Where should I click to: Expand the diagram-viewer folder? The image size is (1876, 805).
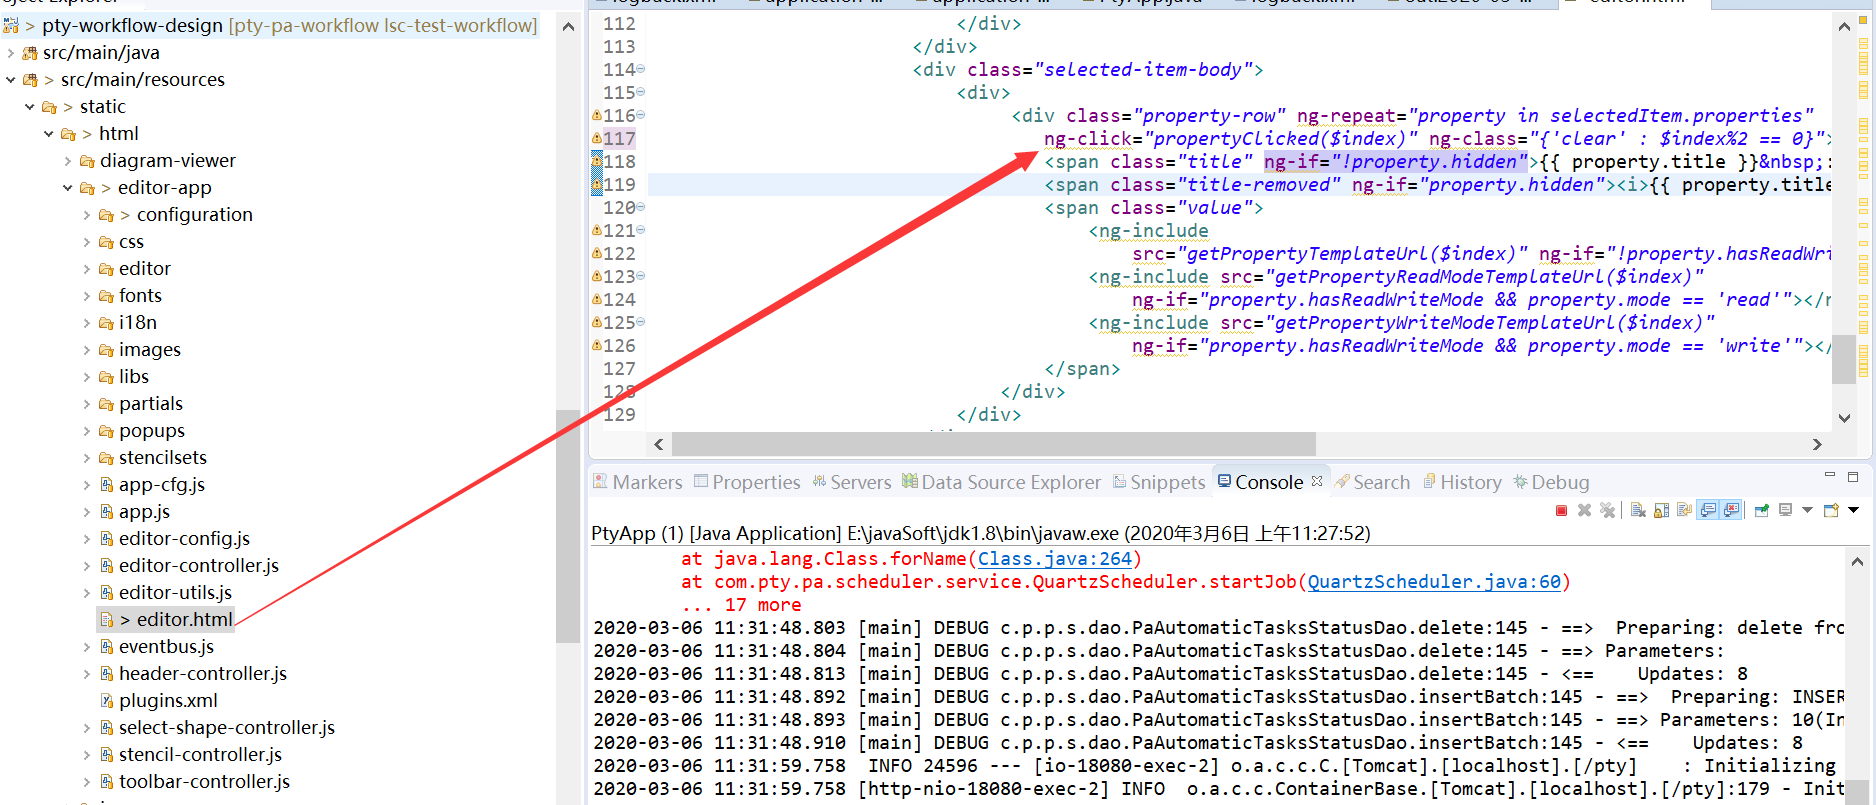click(x=68, y=161)
